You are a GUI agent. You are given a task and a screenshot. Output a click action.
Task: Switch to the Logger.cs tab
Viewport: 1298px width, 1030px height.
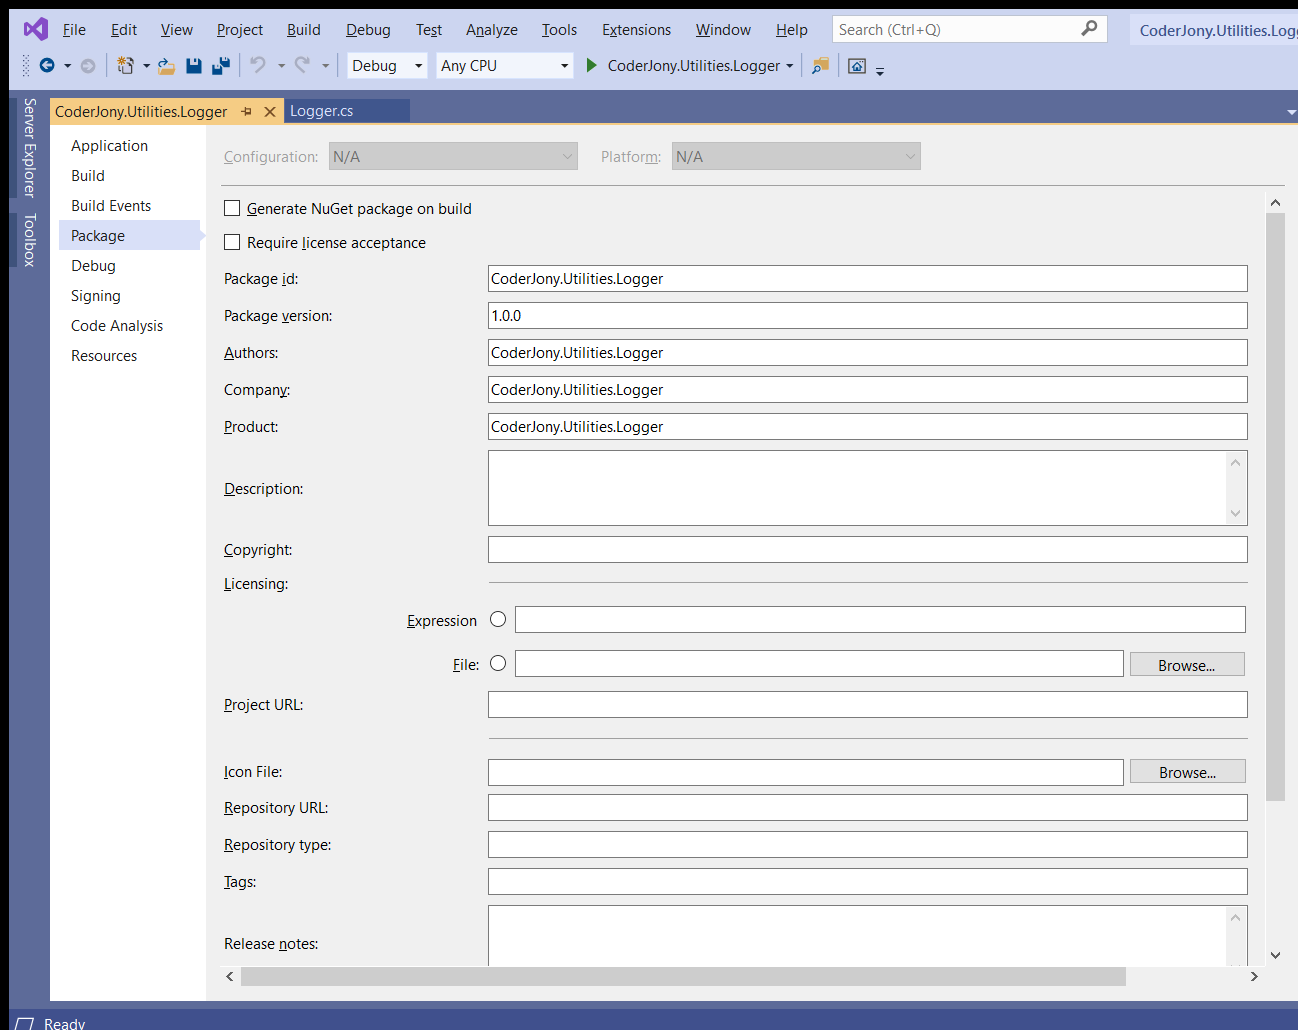[x=346, y=111]
